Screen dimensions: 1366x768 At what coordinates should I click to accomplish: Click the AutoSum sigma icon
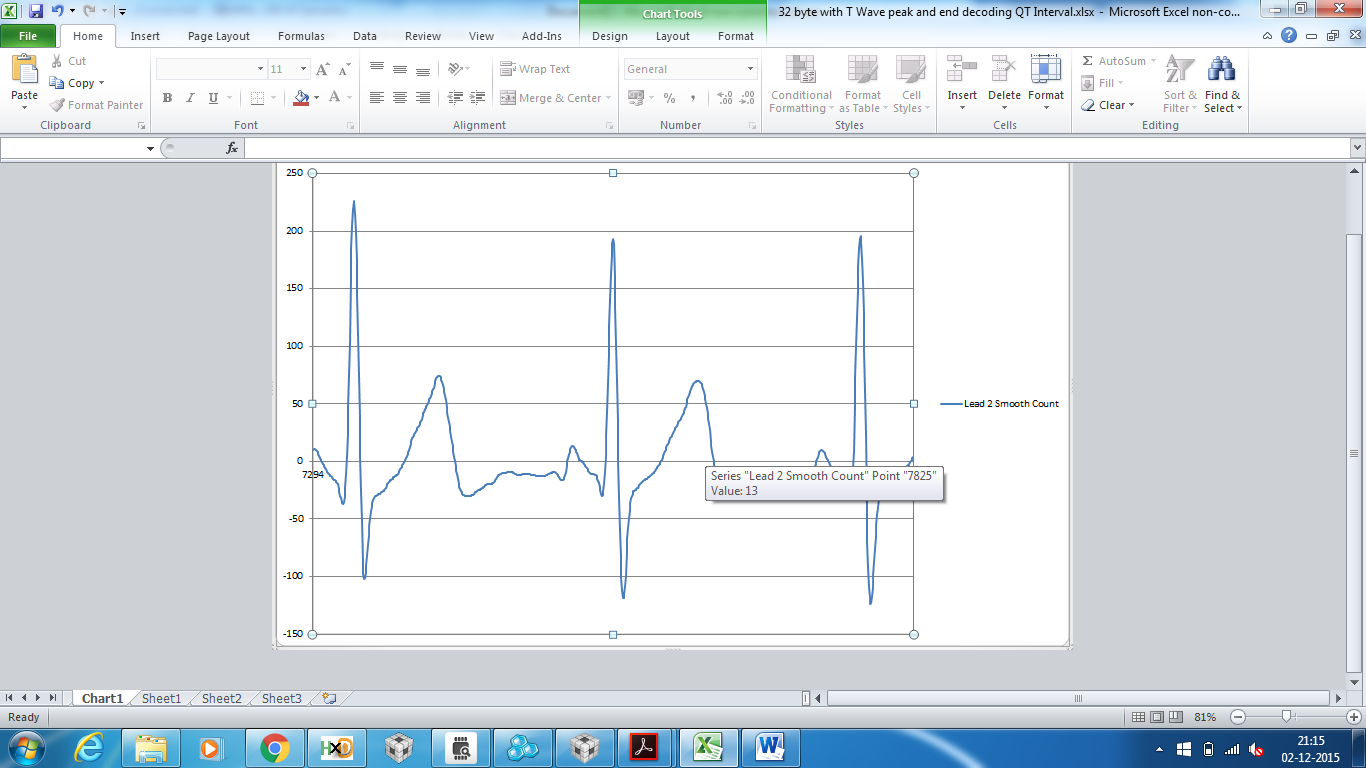(1088, 61)
